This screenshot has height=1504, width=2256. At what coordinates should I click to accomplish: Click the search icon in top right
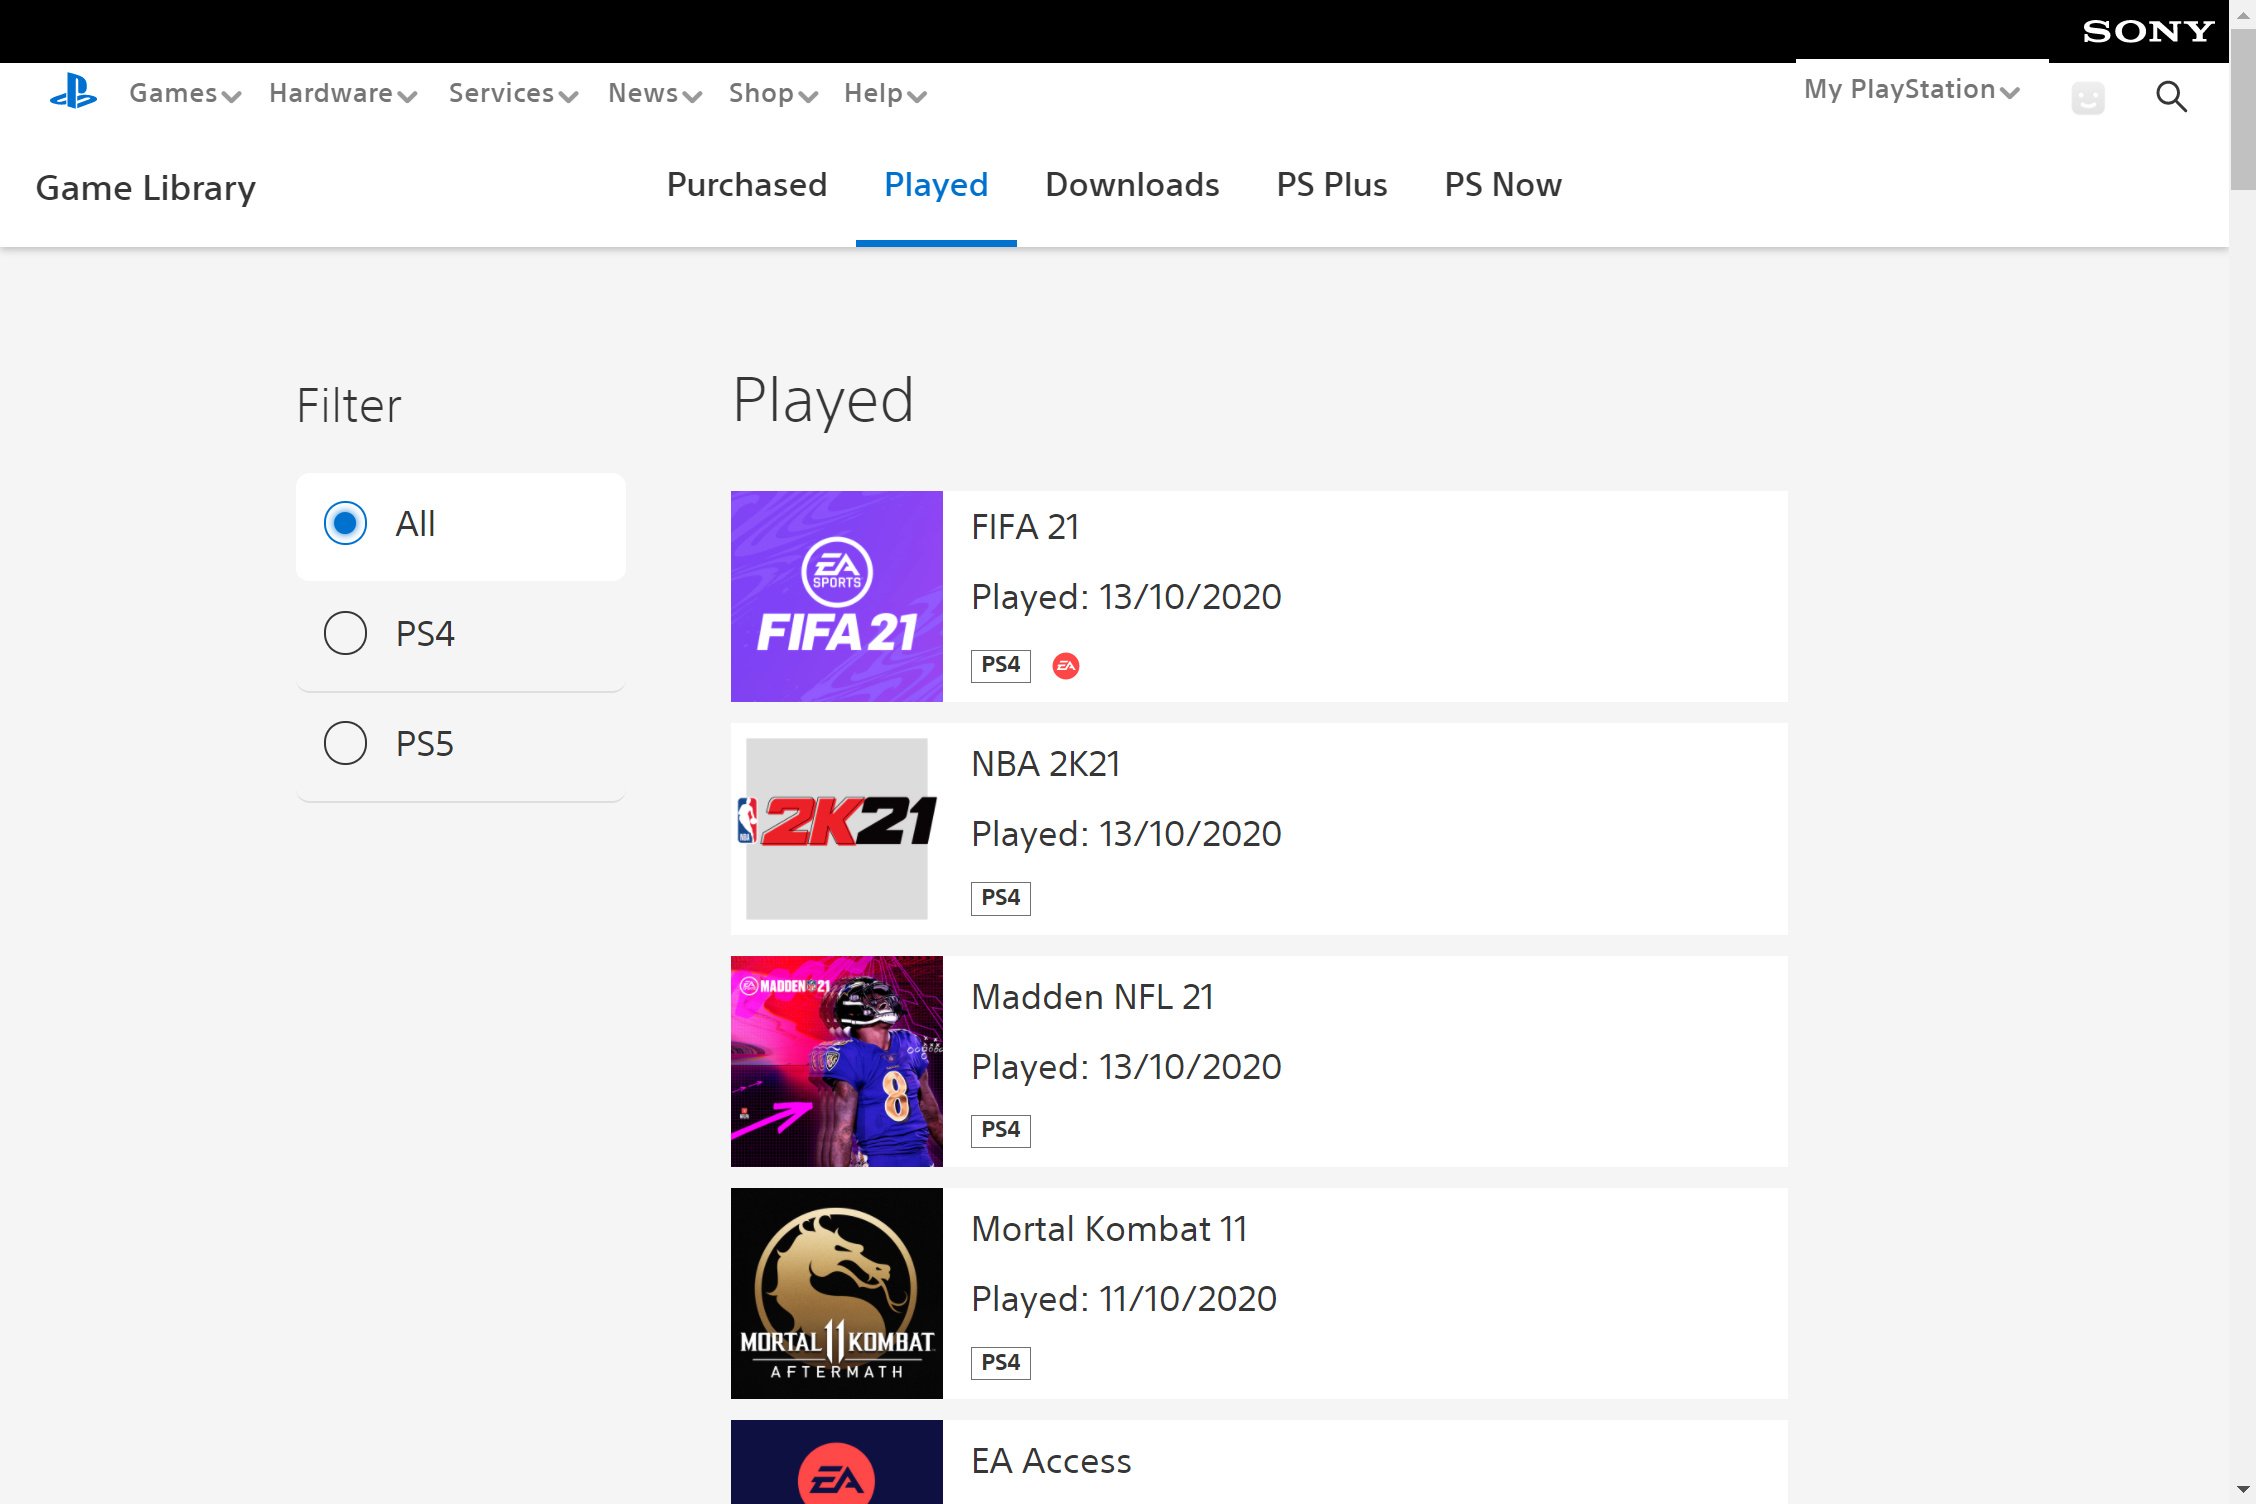2172,96
